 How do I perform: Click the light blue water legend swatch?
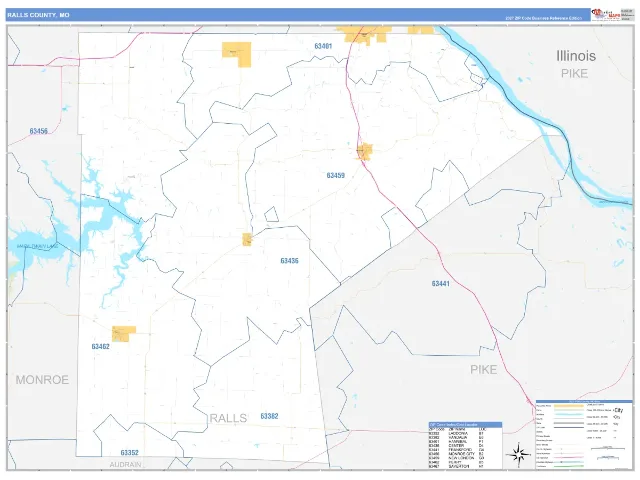tap(569, 414)
